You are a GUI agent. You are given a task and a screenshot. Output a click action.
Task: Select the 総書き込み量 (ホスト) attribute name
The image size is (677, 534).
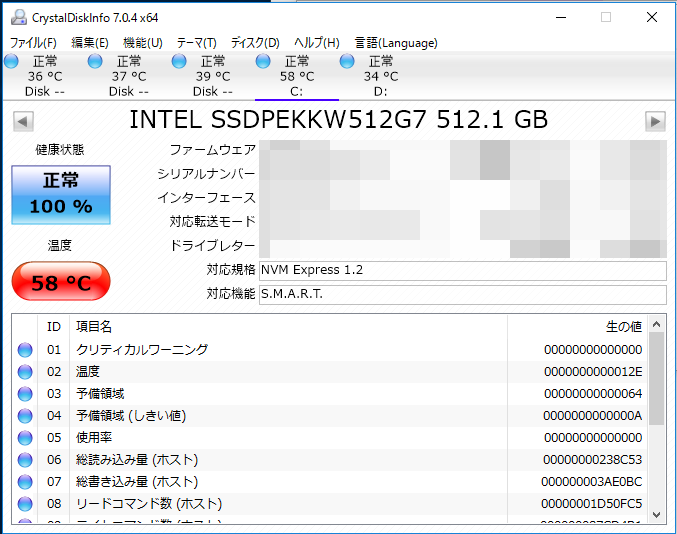coord(137,482)
